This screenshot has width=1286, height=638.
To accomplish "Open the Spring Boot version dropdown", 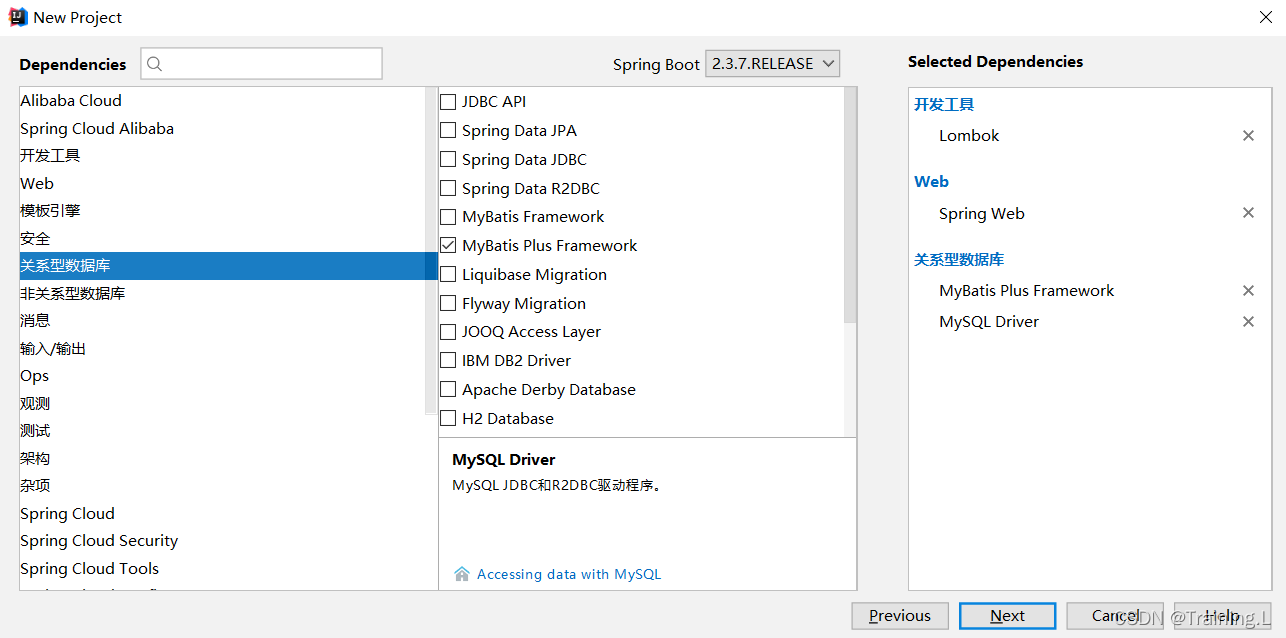I will point(772,64).
